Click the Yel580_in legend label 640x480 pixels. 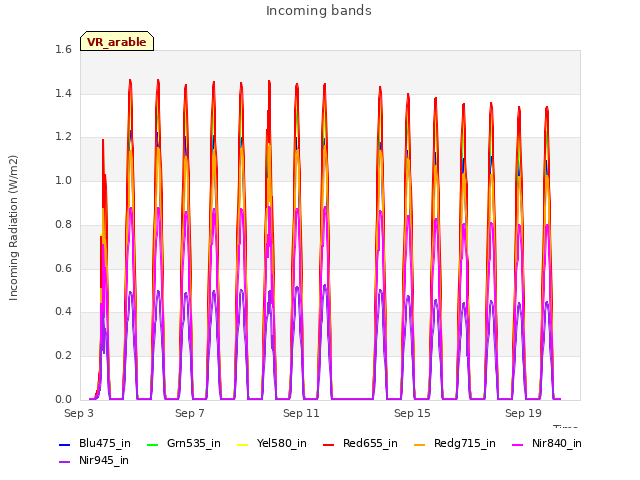(x=282, y=444)
